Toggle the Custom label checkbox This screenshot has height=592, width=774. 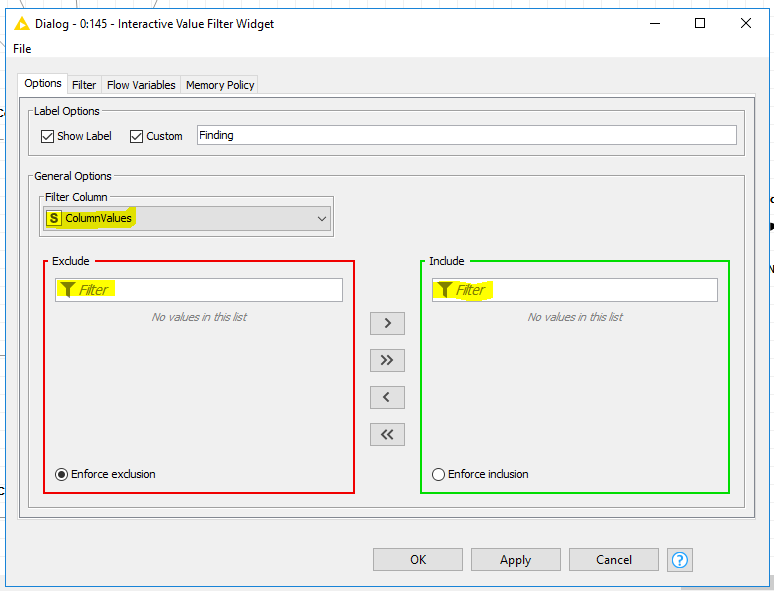pos(136,136)
